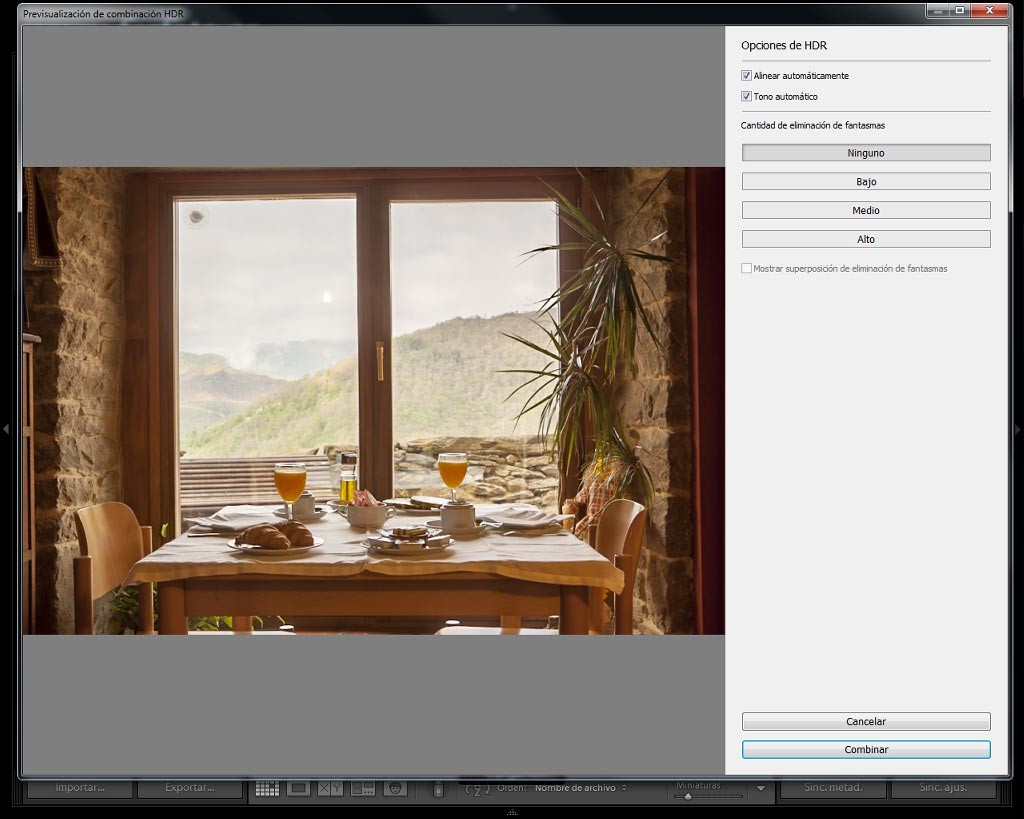Screen dimensions: 1024x819
Task: Click Sinc. metad. button in Lightroom
Action: [x=833, y=788]
